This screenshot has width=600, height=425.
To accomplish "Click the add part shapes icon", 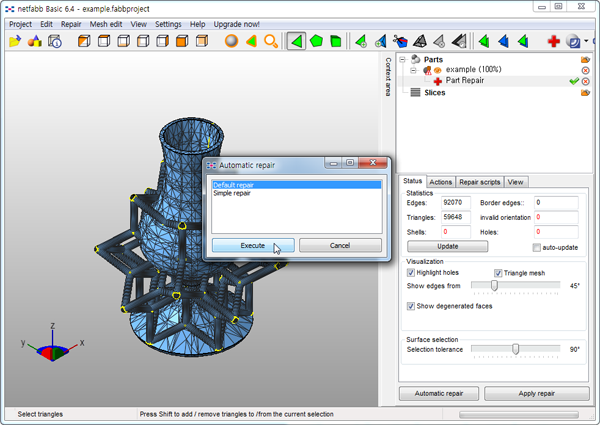I will [x=34, y=41].
